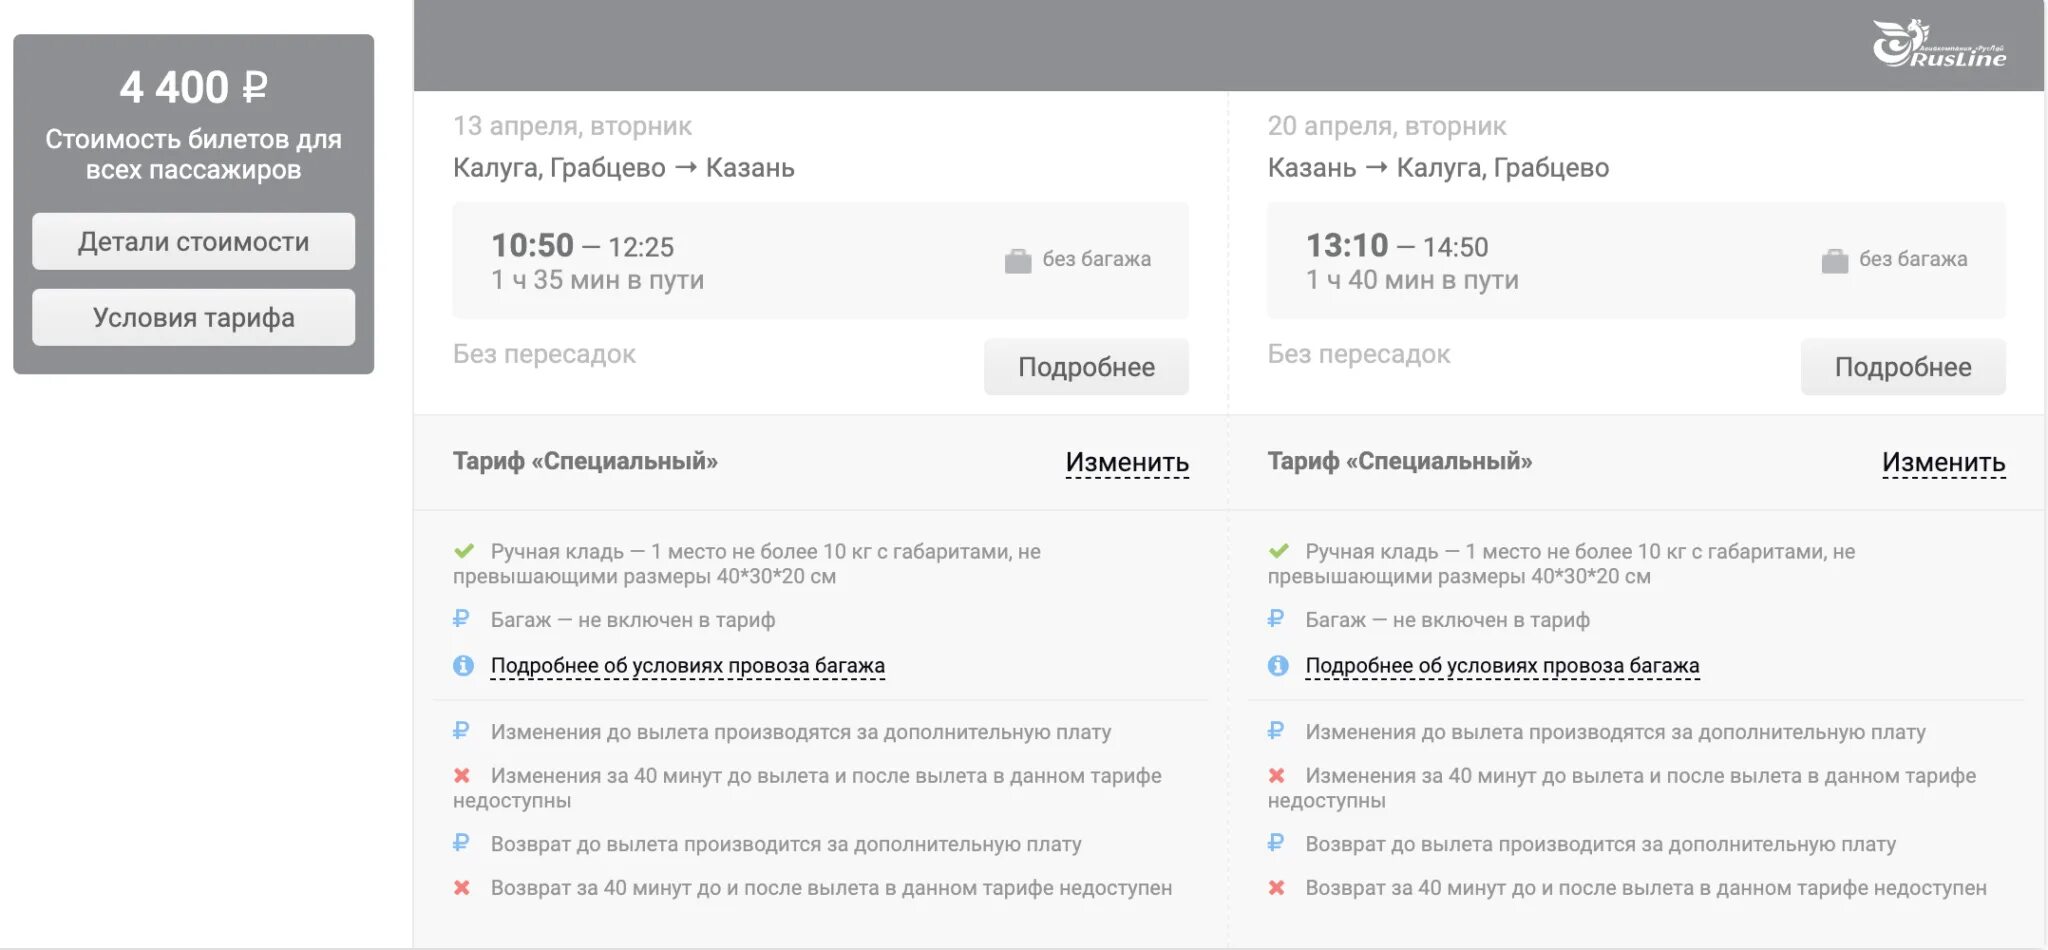Click the '13 апреля, вторник' date
The image size is (2048, 950).
tap(572, 126)
